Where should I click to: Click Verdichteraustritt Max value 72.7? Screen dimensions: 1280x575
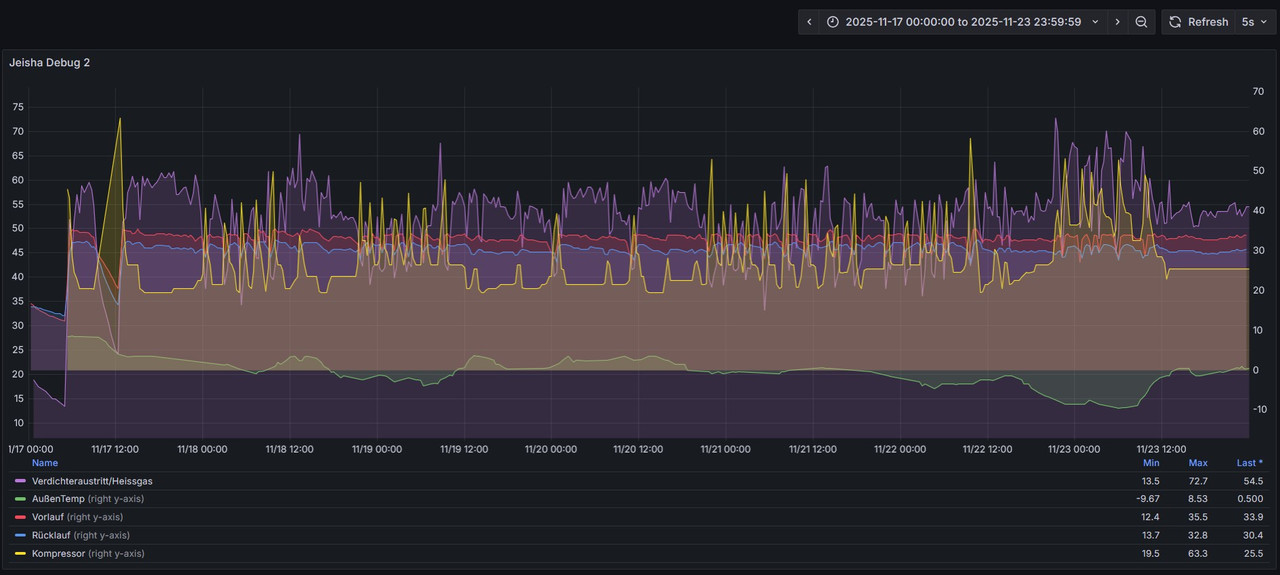1198,481
